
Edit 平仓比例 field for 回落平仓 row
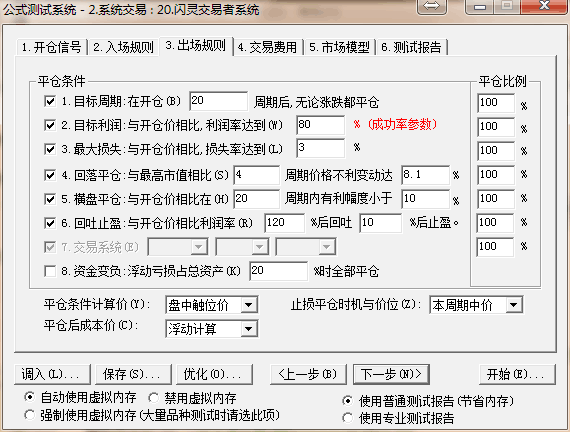[x=496, y=175]
